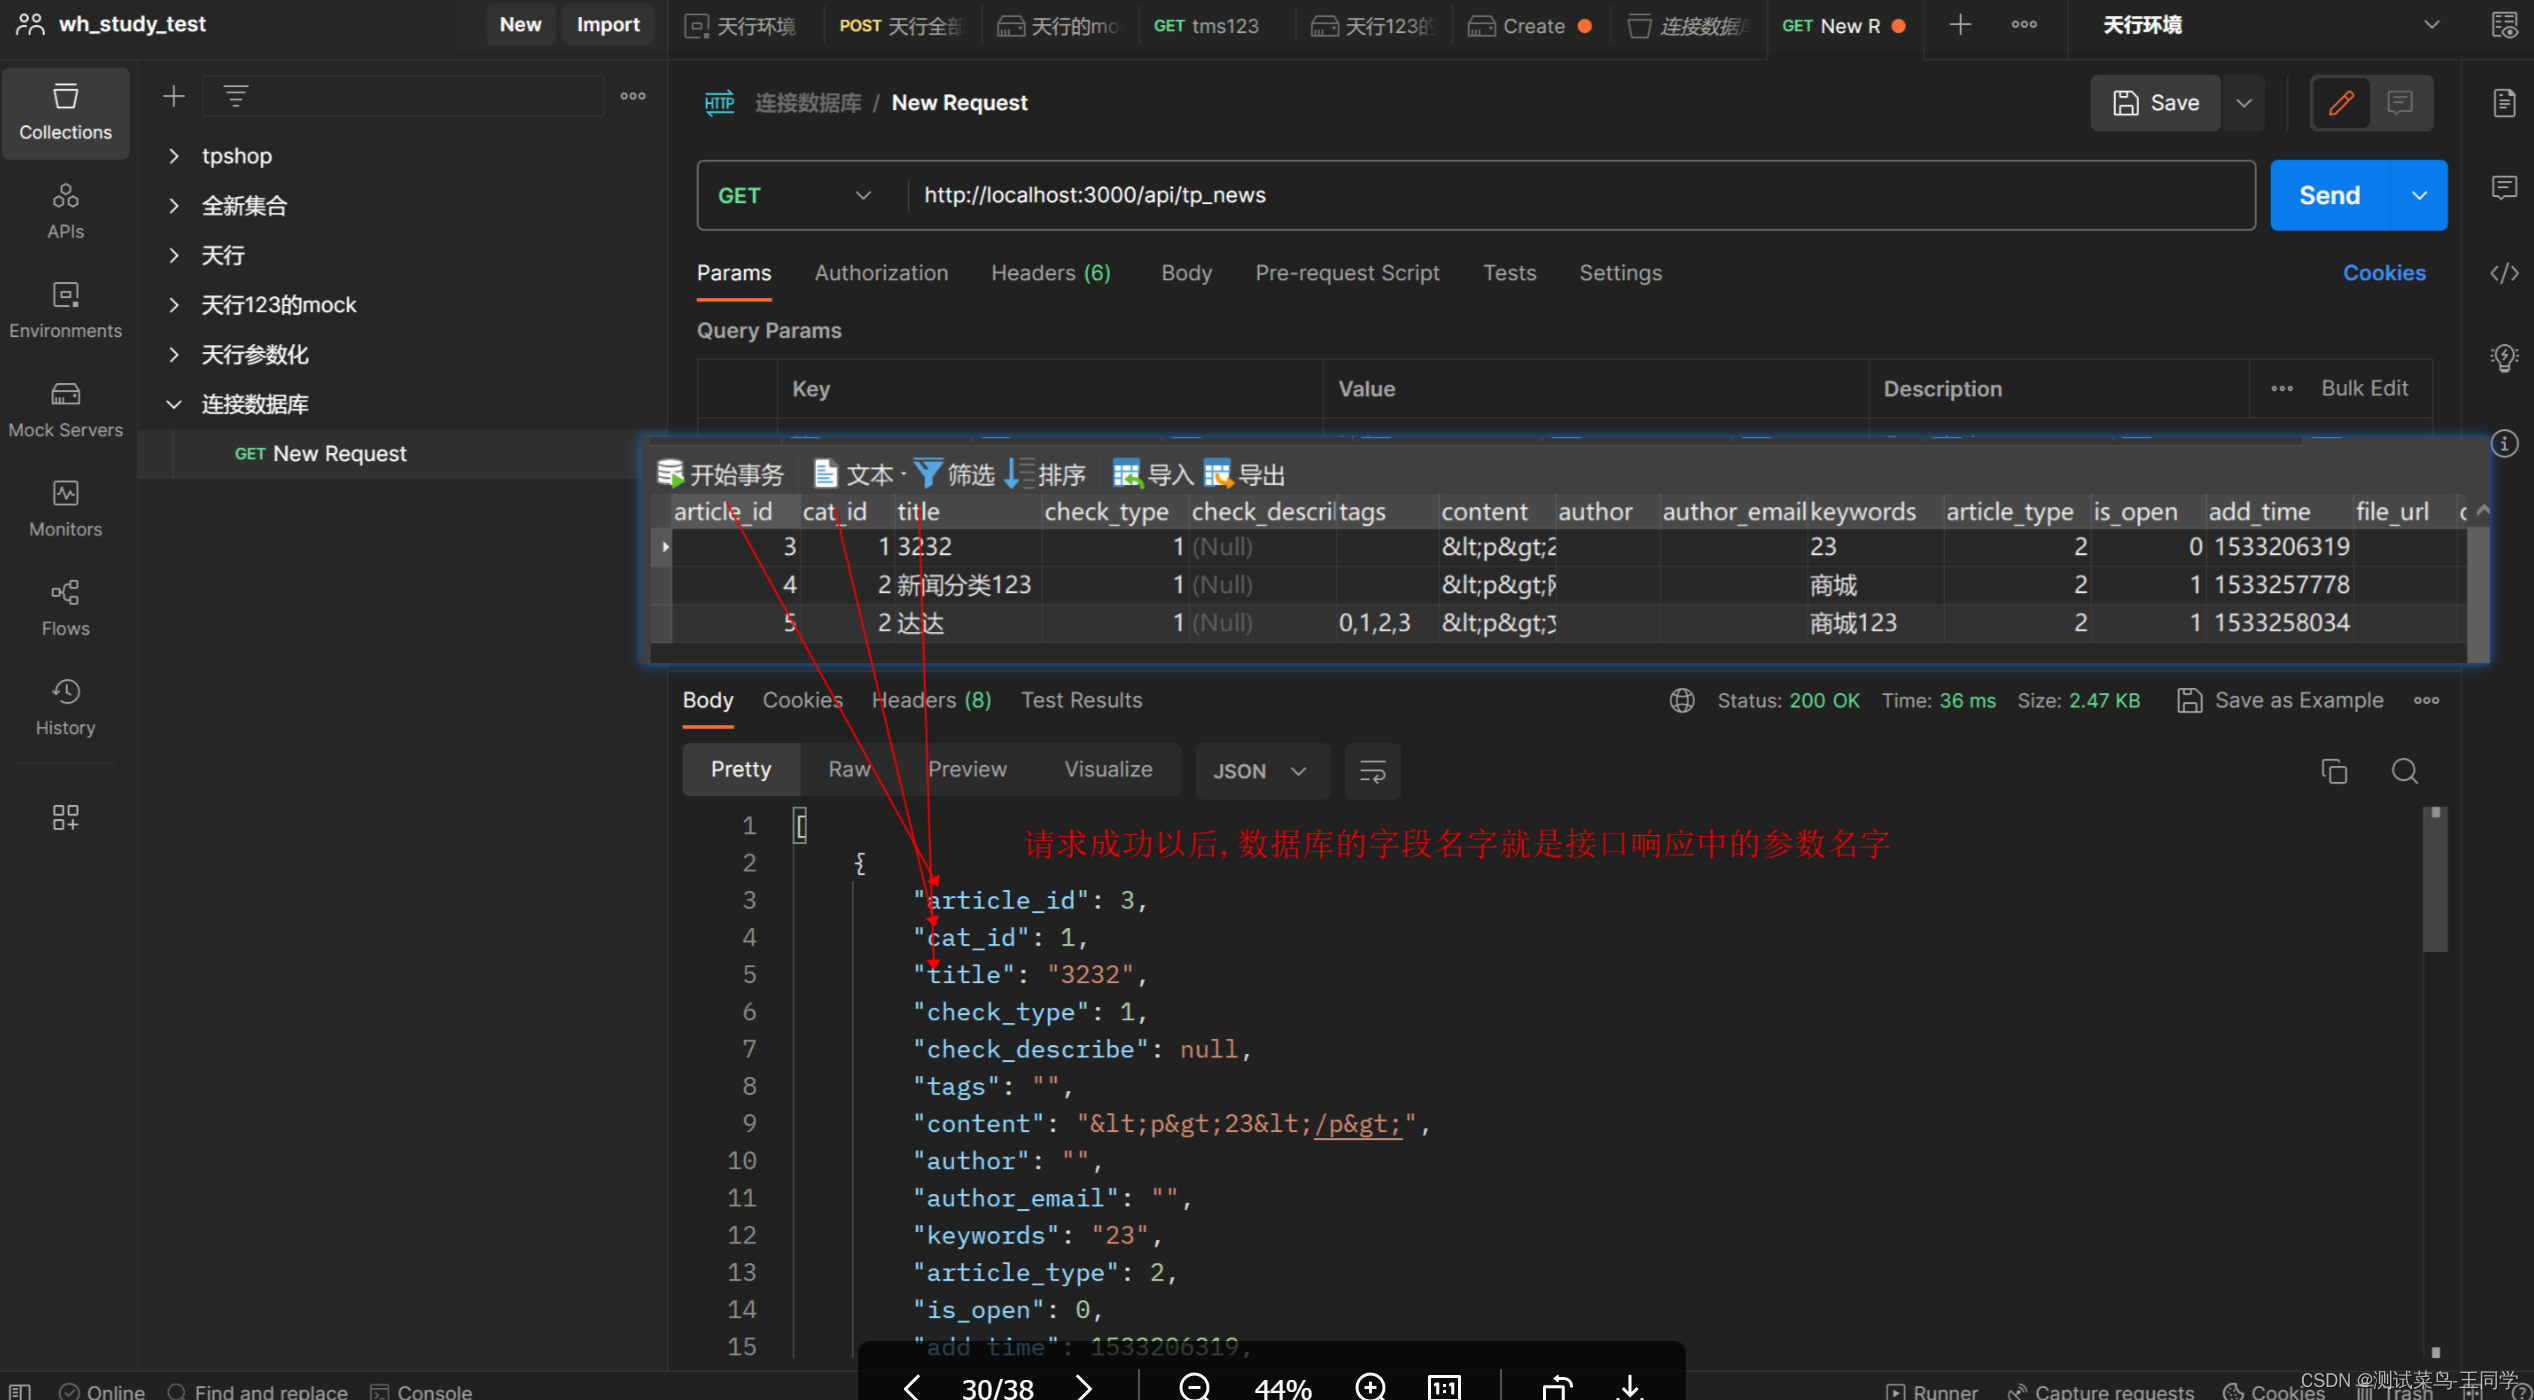Click the plus icon to open new tab
This screenshot has height=1400, width=2534.
[x=1960, y=25]
